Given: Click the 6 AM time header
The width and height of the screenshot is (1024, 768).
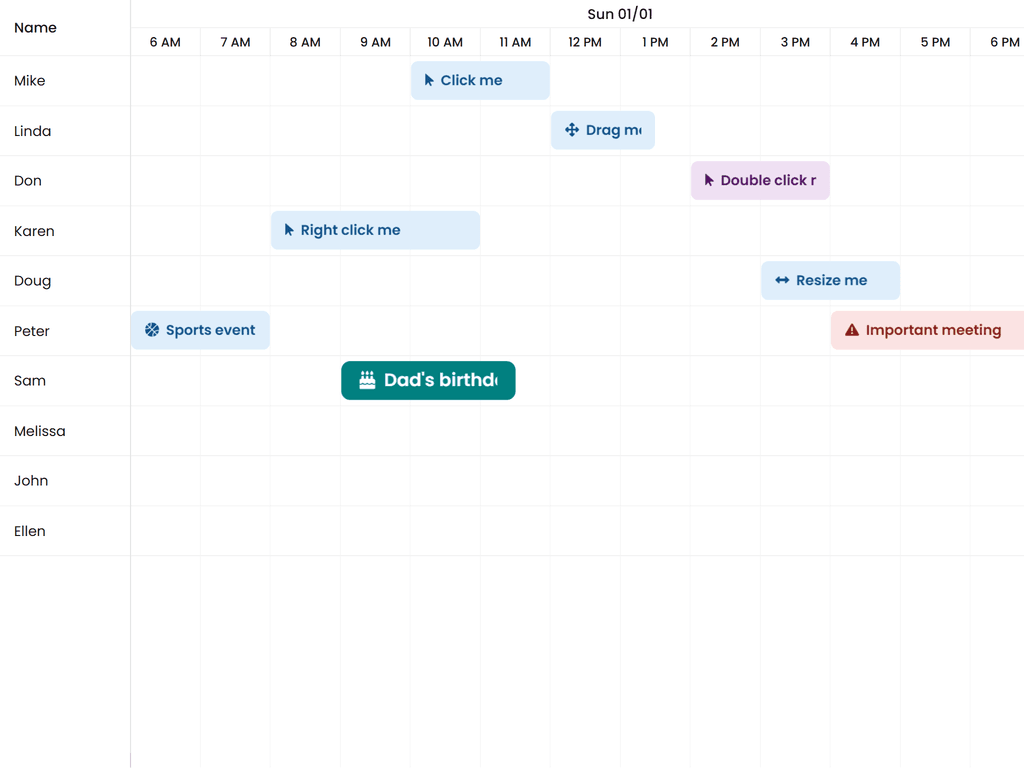Looking at the screenshot, I should [x=165, y=42].
